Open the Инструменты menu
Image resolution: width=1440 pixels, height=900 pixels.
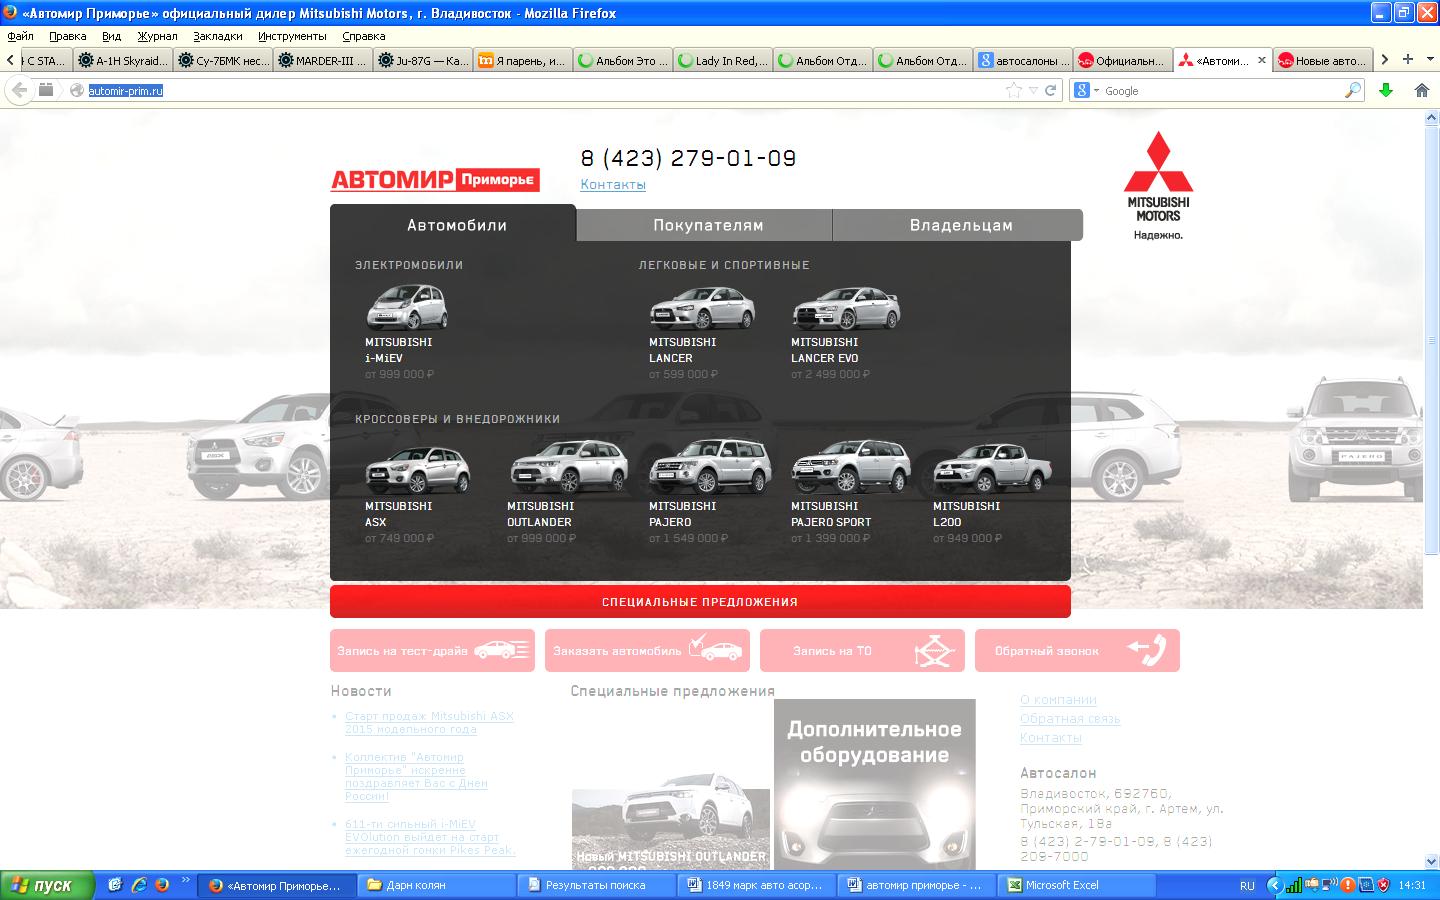pyautogui.click(x=292, y=36)
